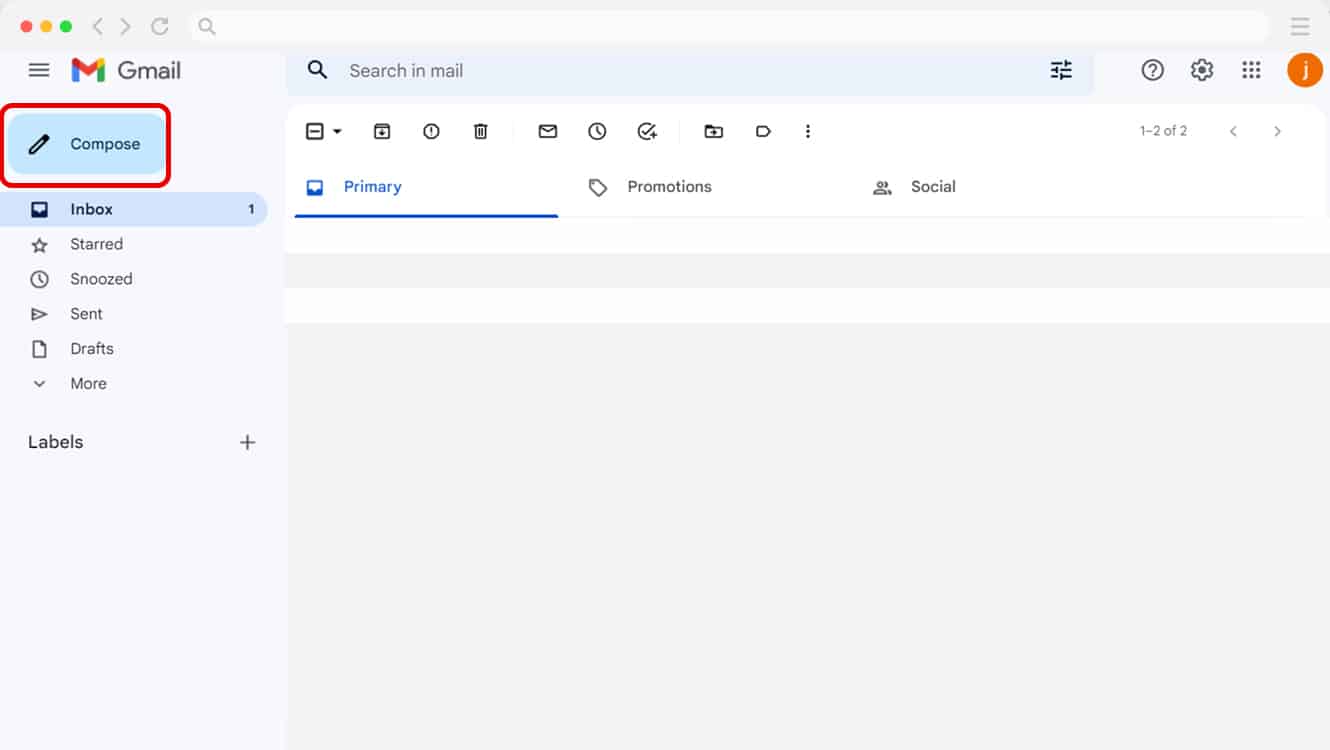1330x750 pixels.
Task: Open your account profile avatar
Action: click(1305, 70)
